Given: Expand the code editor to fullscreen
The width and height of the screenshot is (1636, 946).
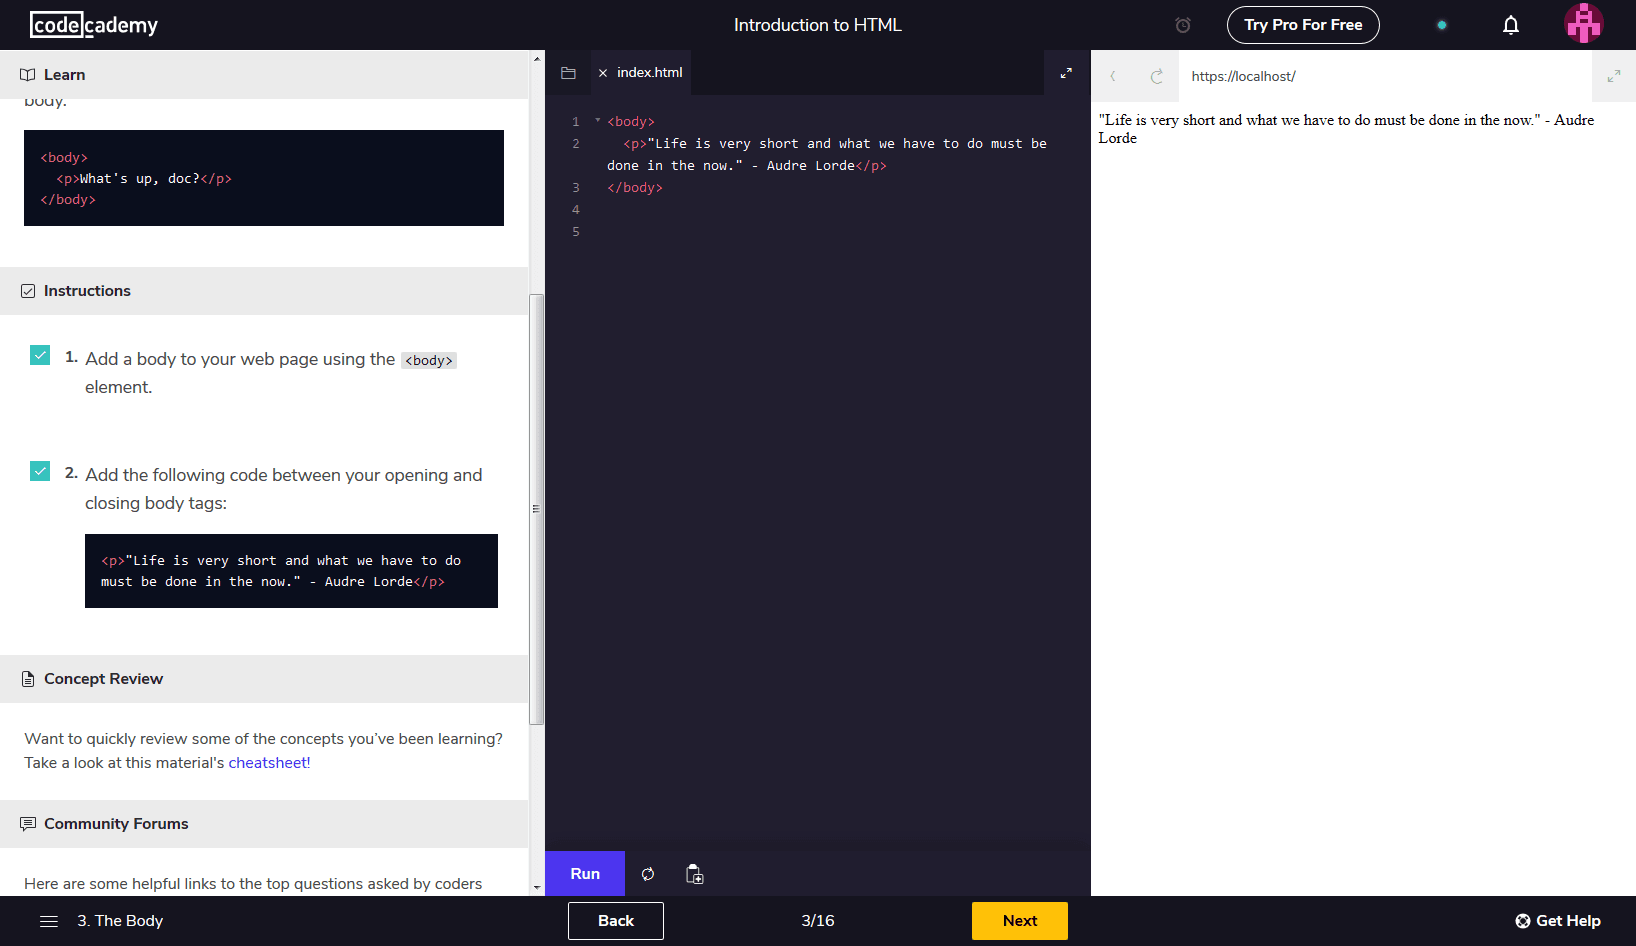Looking at the screenshot, I should click(x=1066, y=73).
